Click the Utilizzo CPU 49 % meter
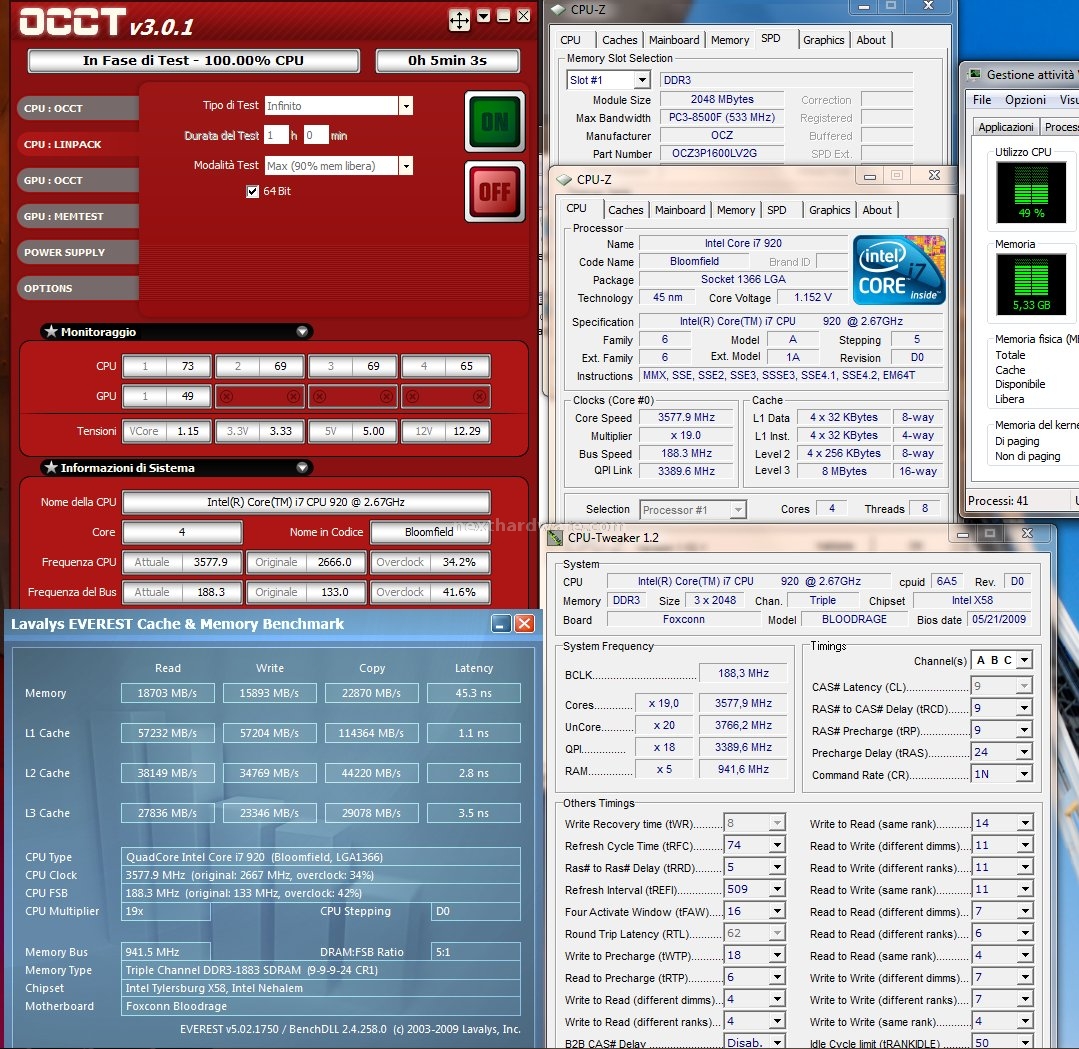1079x1049 pixels. click(x=1032, y=192)
